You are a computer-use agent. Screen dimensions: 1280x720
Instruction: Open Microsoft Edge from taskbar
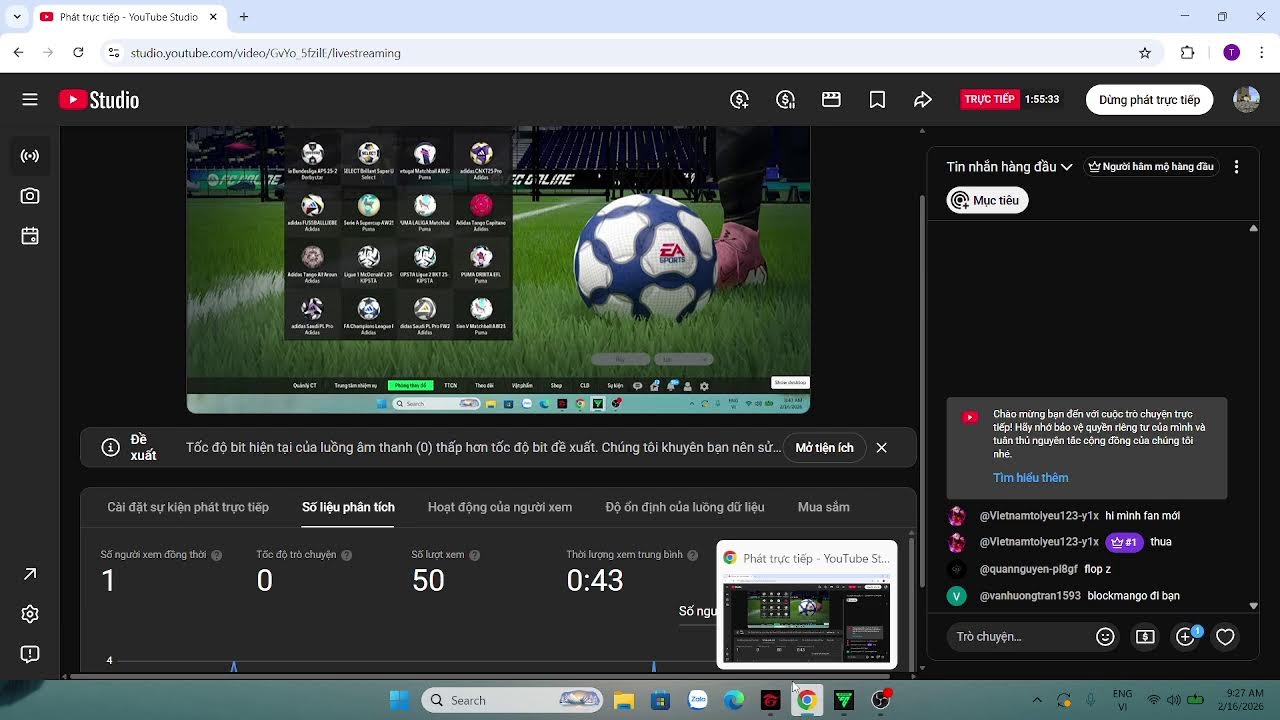(x=734, y=700)
